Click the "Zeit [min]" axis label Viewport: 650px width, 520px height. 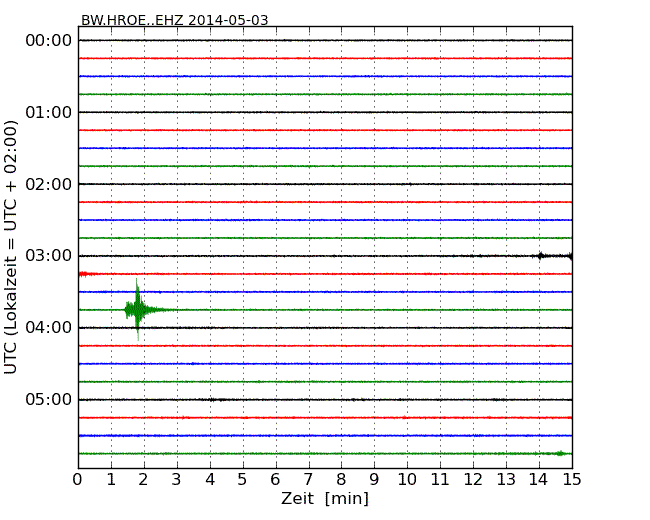tap(325, 498)
